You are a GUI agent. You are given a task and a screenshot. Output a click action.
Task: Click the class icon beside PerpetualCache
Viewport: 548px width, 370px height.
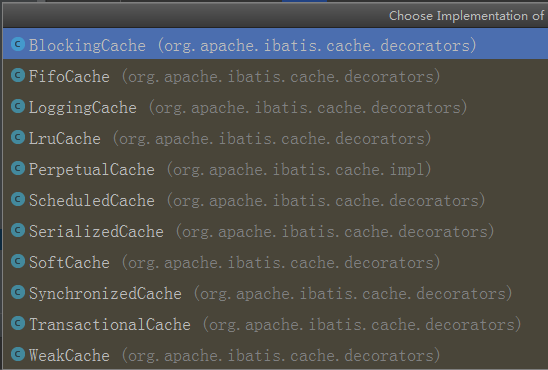point(18,168)
